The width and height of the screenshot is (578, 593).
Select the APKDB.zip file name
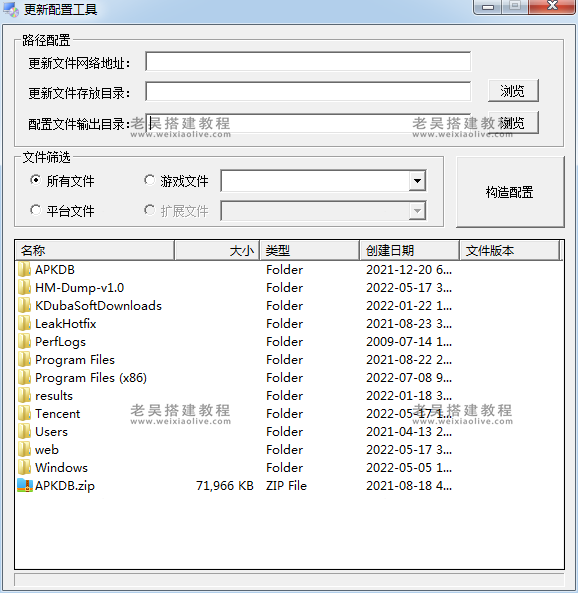pos(65,486)
